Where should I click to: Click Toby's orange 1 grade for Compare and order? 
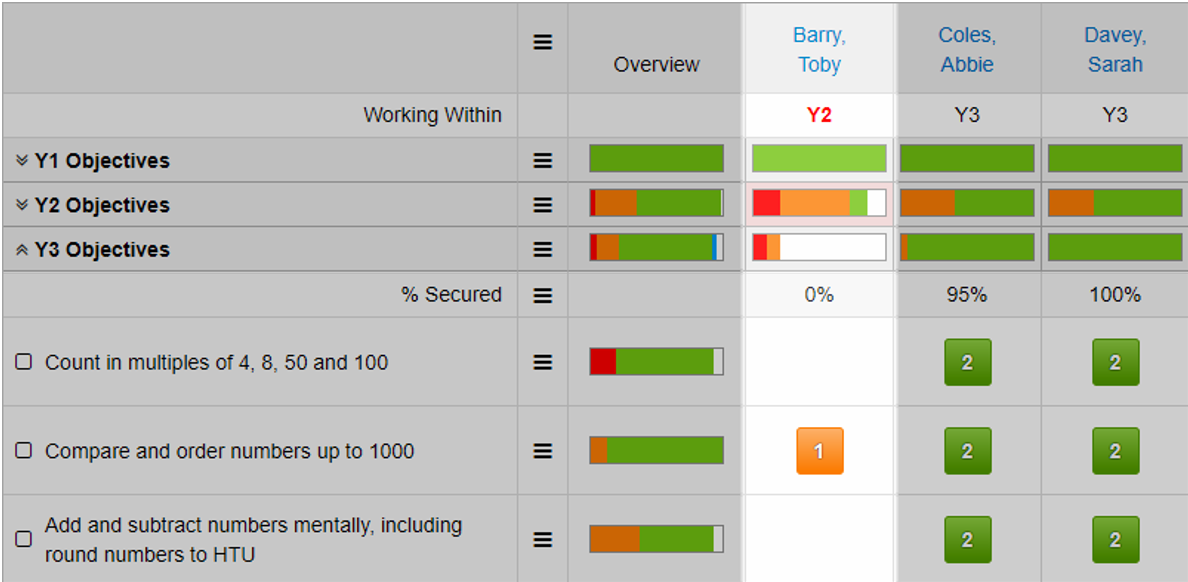[819, 451]
